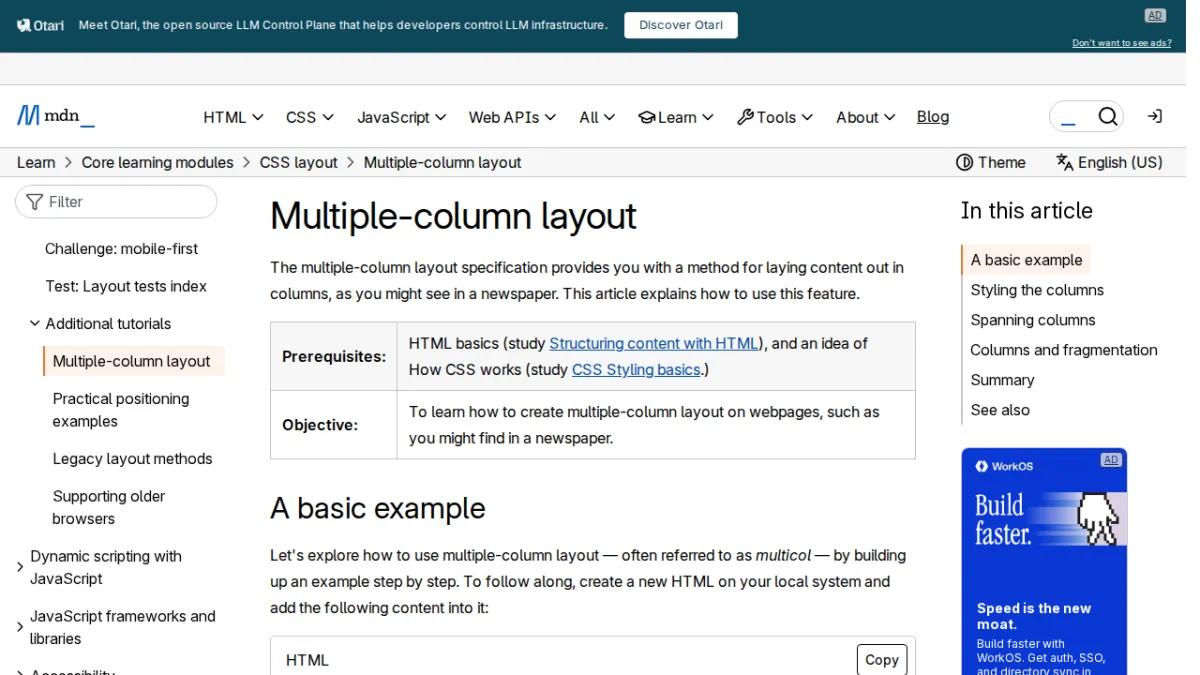Image resolution: width=1200 pixels, height=675 pixels.
Task: Click the magnifying glass search icon
Action: pos(1107,117)
